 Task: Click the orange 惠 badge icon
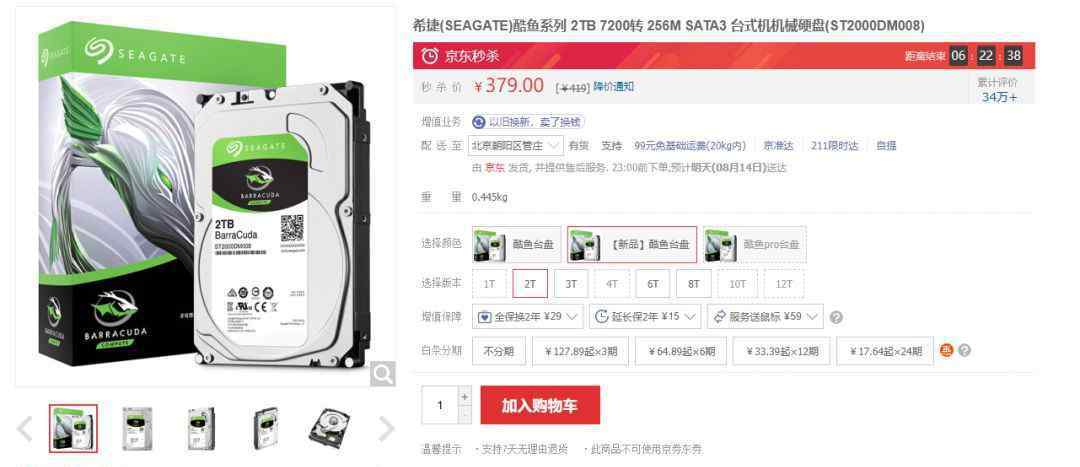click(947, 351)
